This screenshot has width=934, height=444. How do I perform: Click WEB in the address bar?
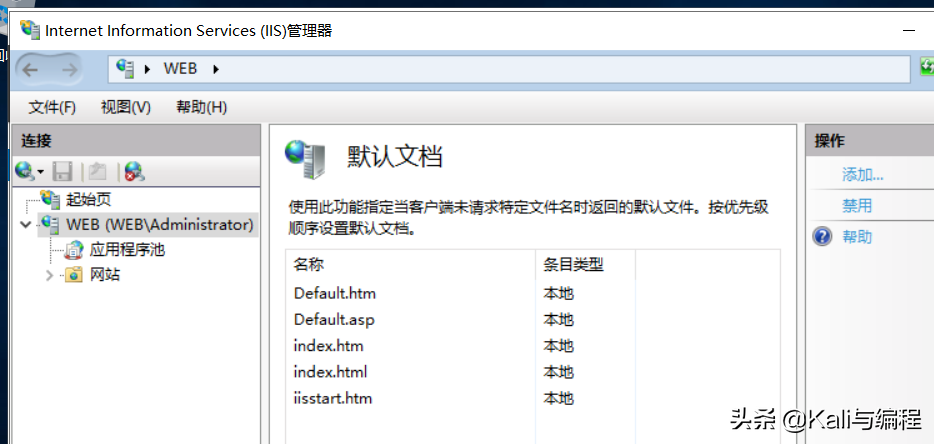click(x=180, y=69)
